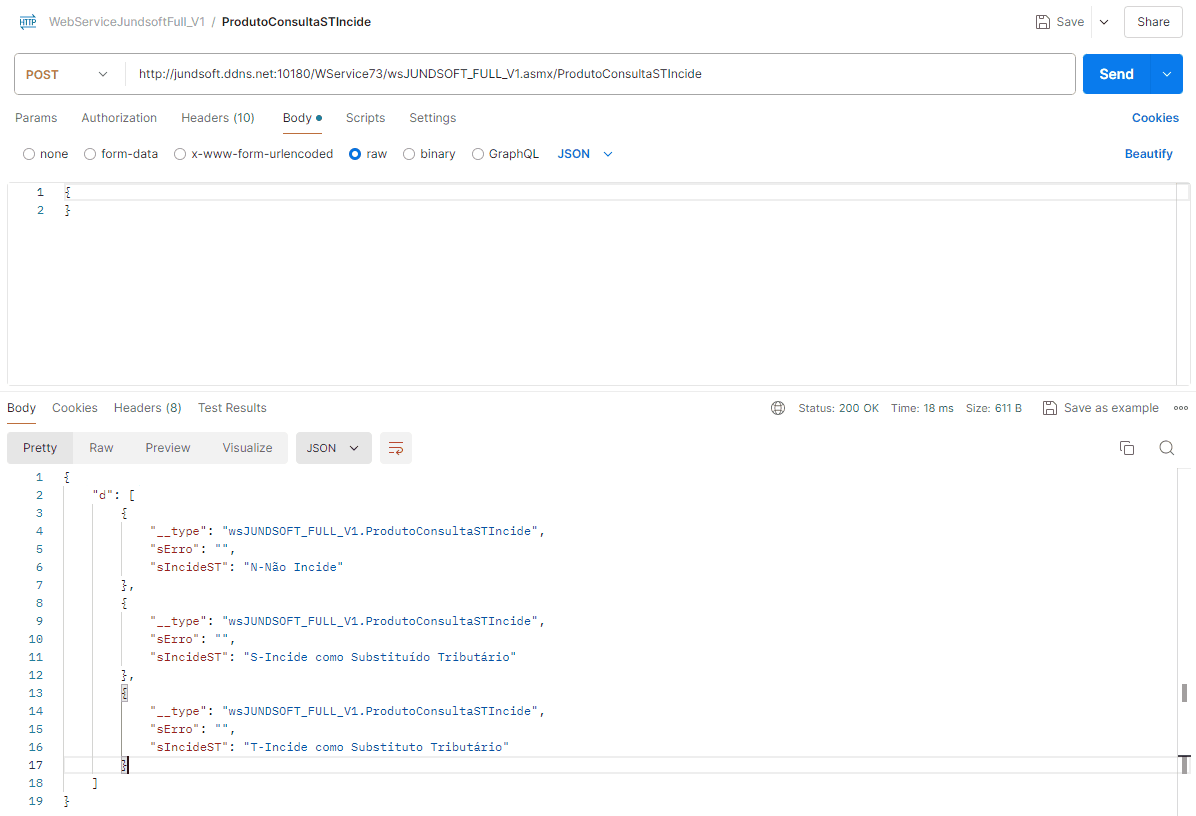Open the POST method dropdown

[x=69, y=74]
